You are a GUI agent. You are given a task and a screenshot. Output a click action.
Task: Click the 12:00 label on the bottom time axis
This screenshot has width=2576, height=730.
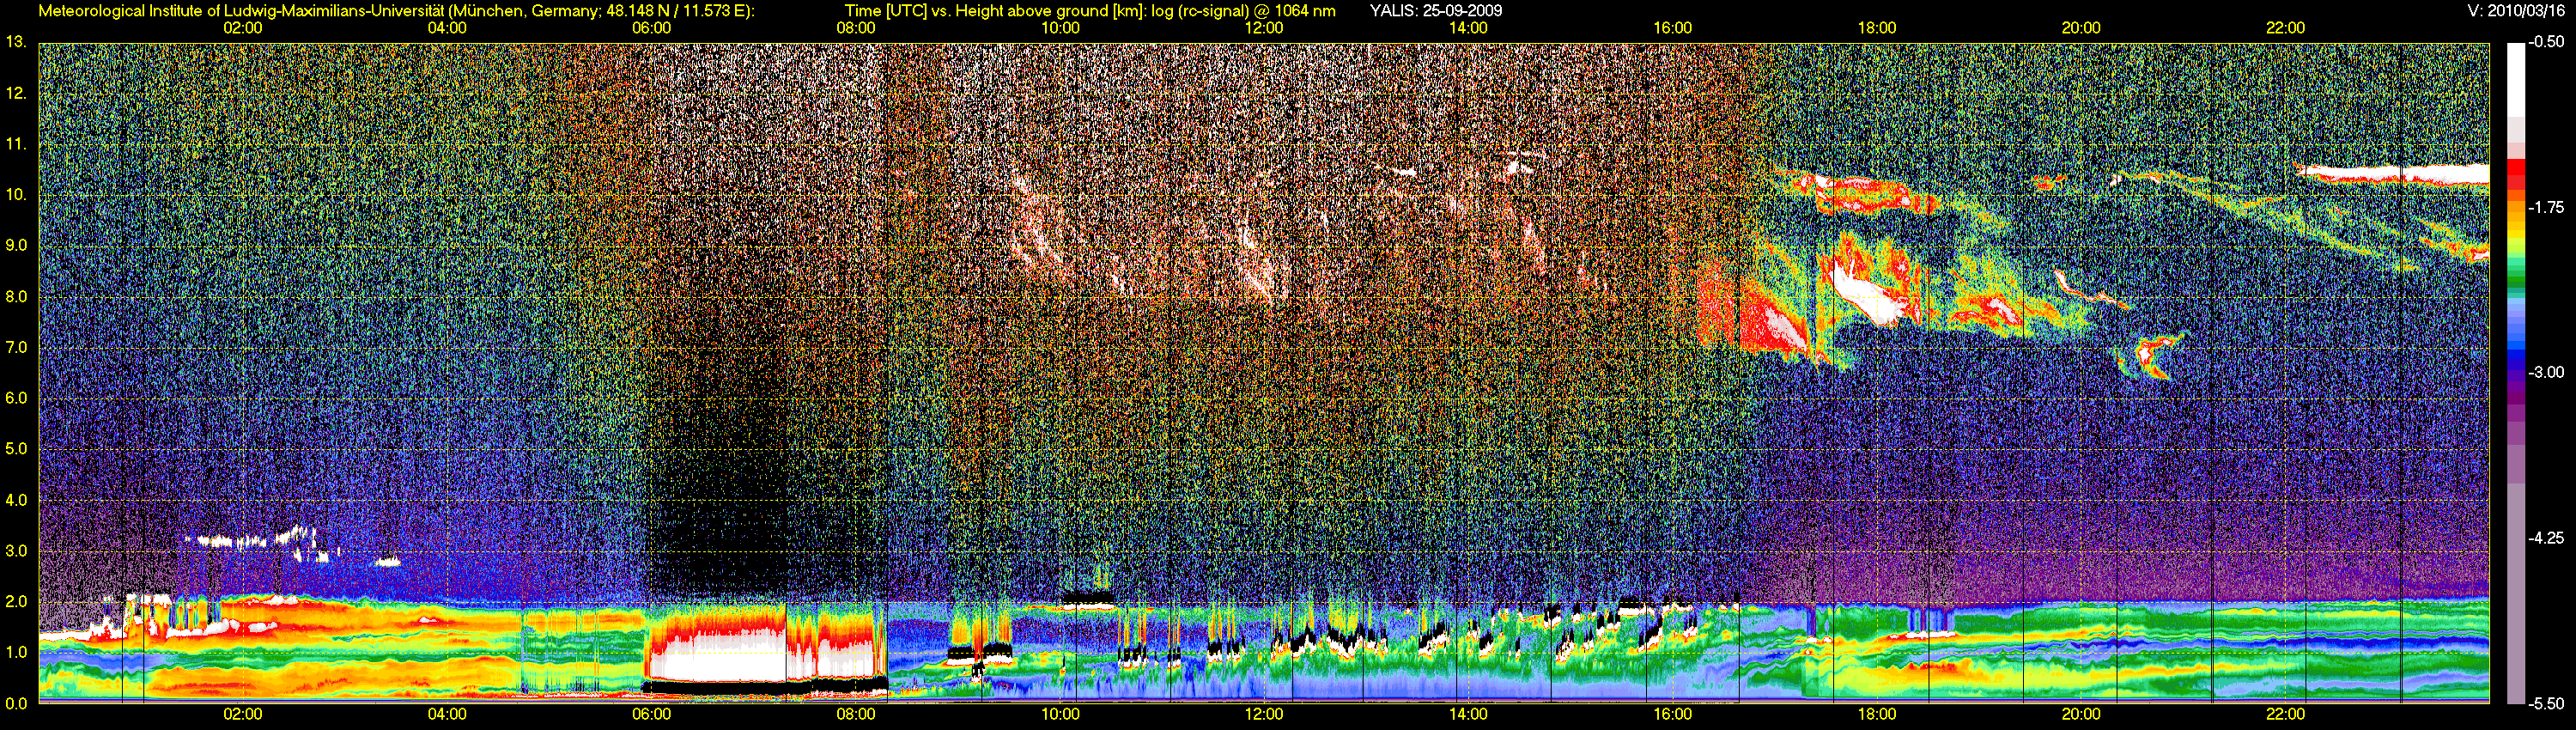click(1264, 714)
